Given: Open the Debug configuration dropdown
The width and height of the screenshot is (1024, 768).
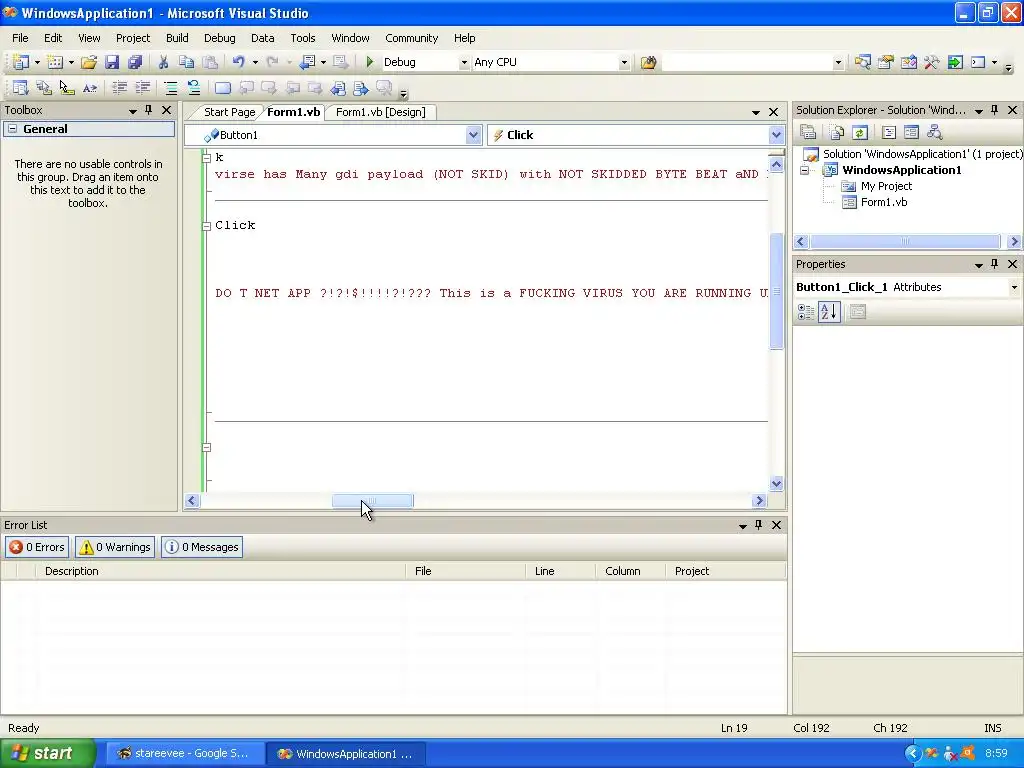Looking at the screenshot, I should click(464, 63).
